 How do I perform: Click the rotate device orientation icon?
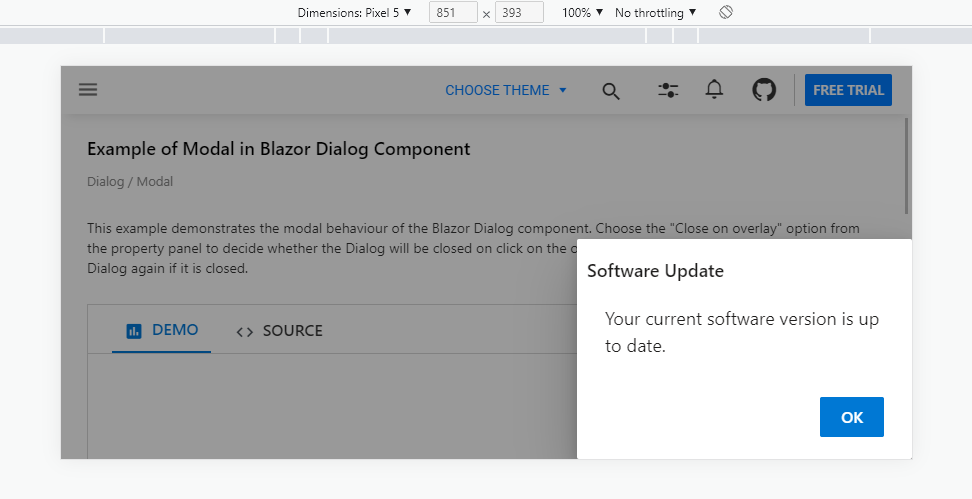(726, 12)
